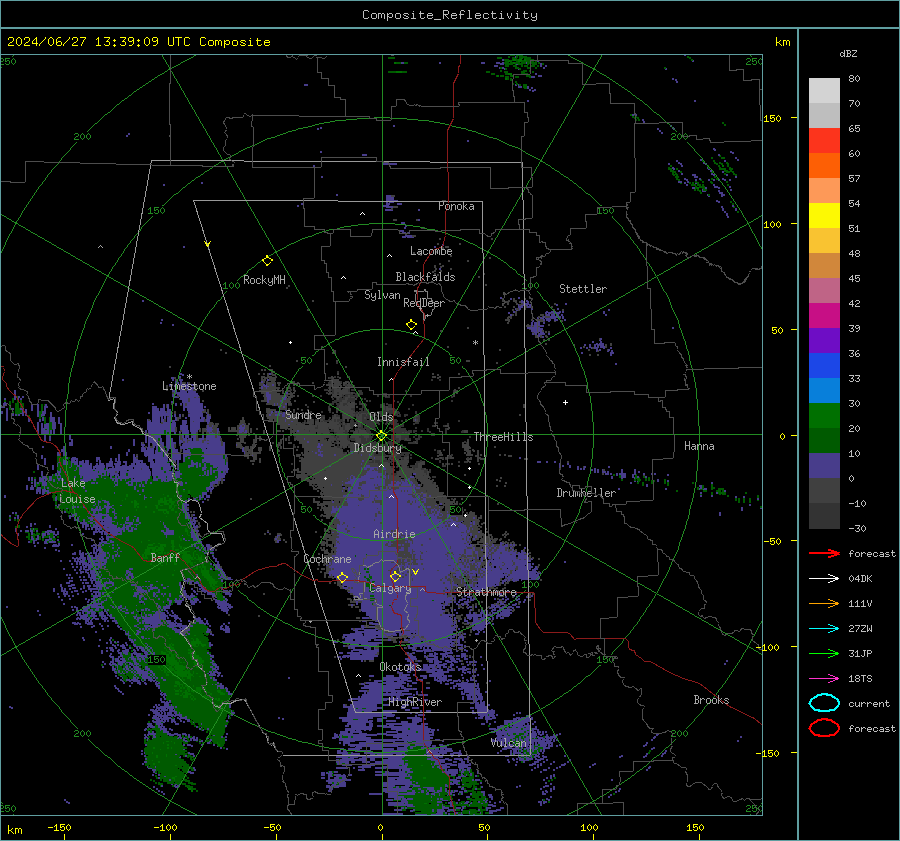Click the Lake Louise label

(x=77, y=491)
